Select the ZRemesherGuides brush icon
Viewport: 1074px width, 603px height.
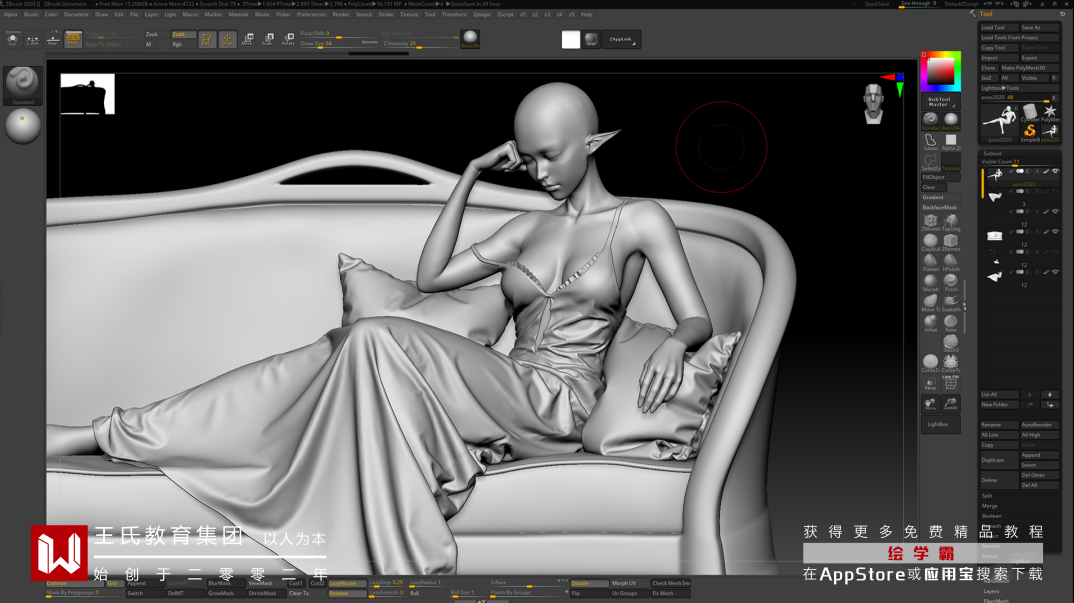pos(951,242)
